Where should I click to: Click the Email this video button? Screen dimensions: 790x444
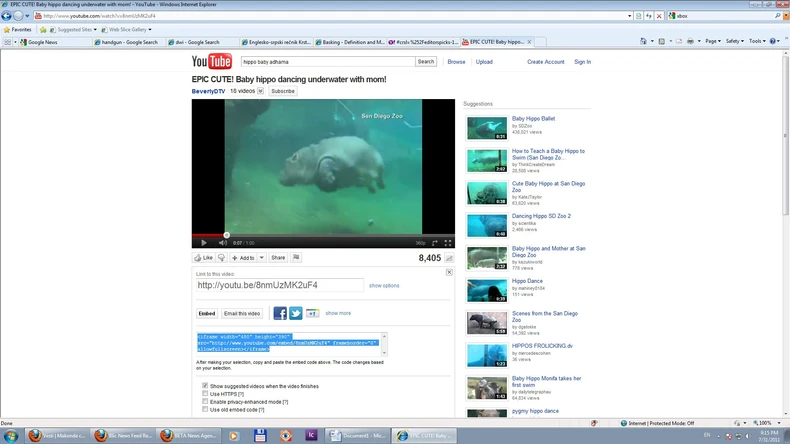coord(242,313)
